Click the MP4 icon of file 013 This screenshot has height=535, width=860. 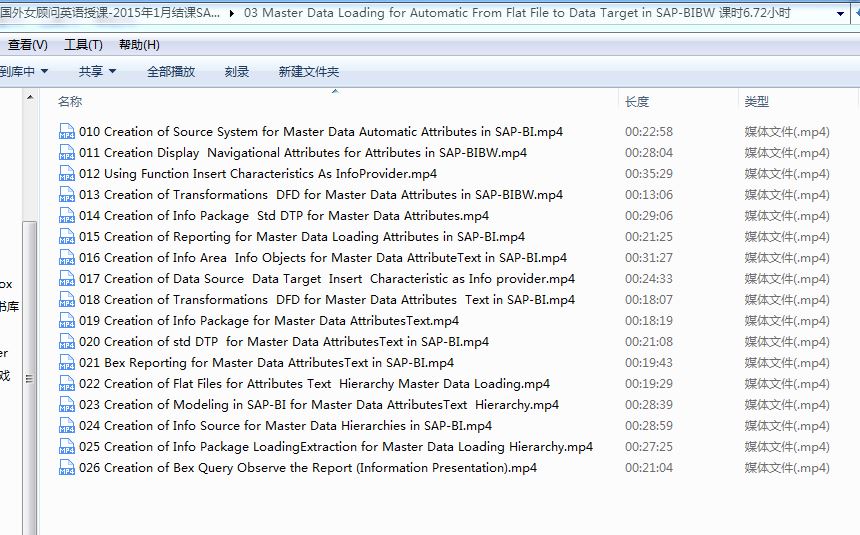tap(66, 195)
